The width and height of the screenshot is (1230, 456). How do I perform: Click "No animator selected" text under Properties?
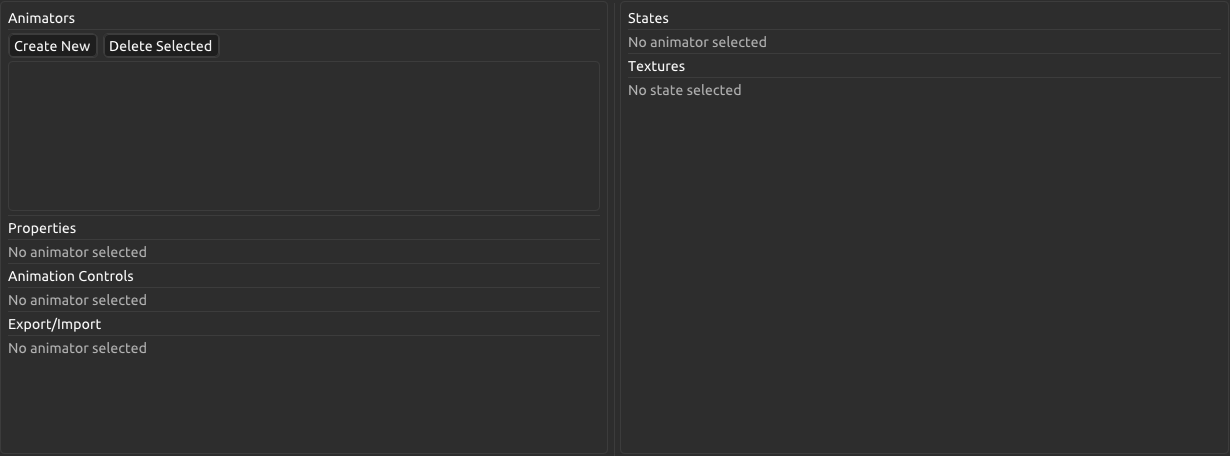pos(77,252)
